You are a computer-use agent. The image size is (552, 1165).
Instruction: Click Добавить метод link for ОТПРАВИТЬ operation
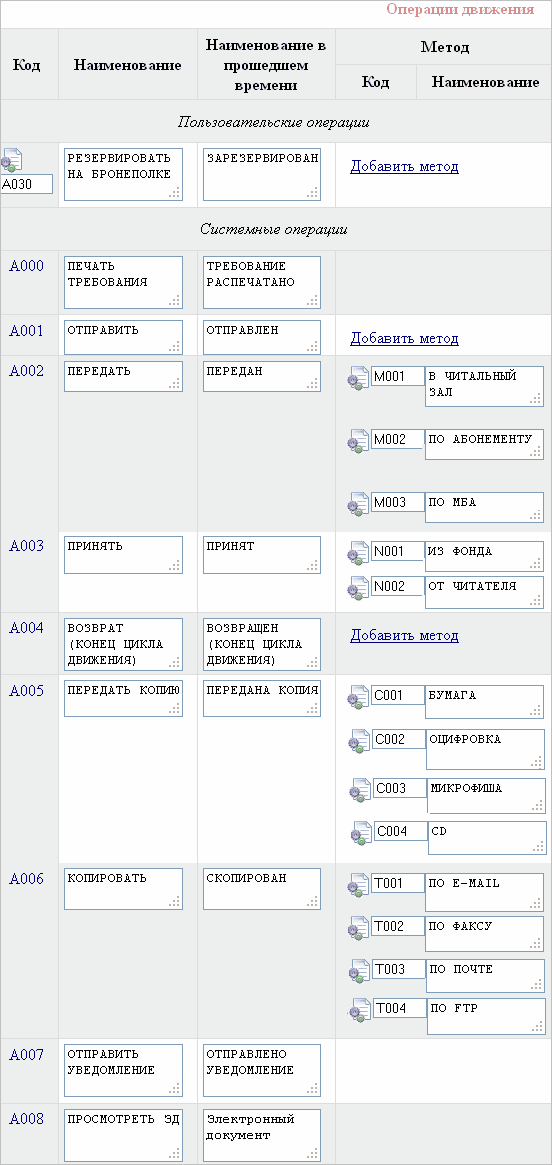(404, 338)
